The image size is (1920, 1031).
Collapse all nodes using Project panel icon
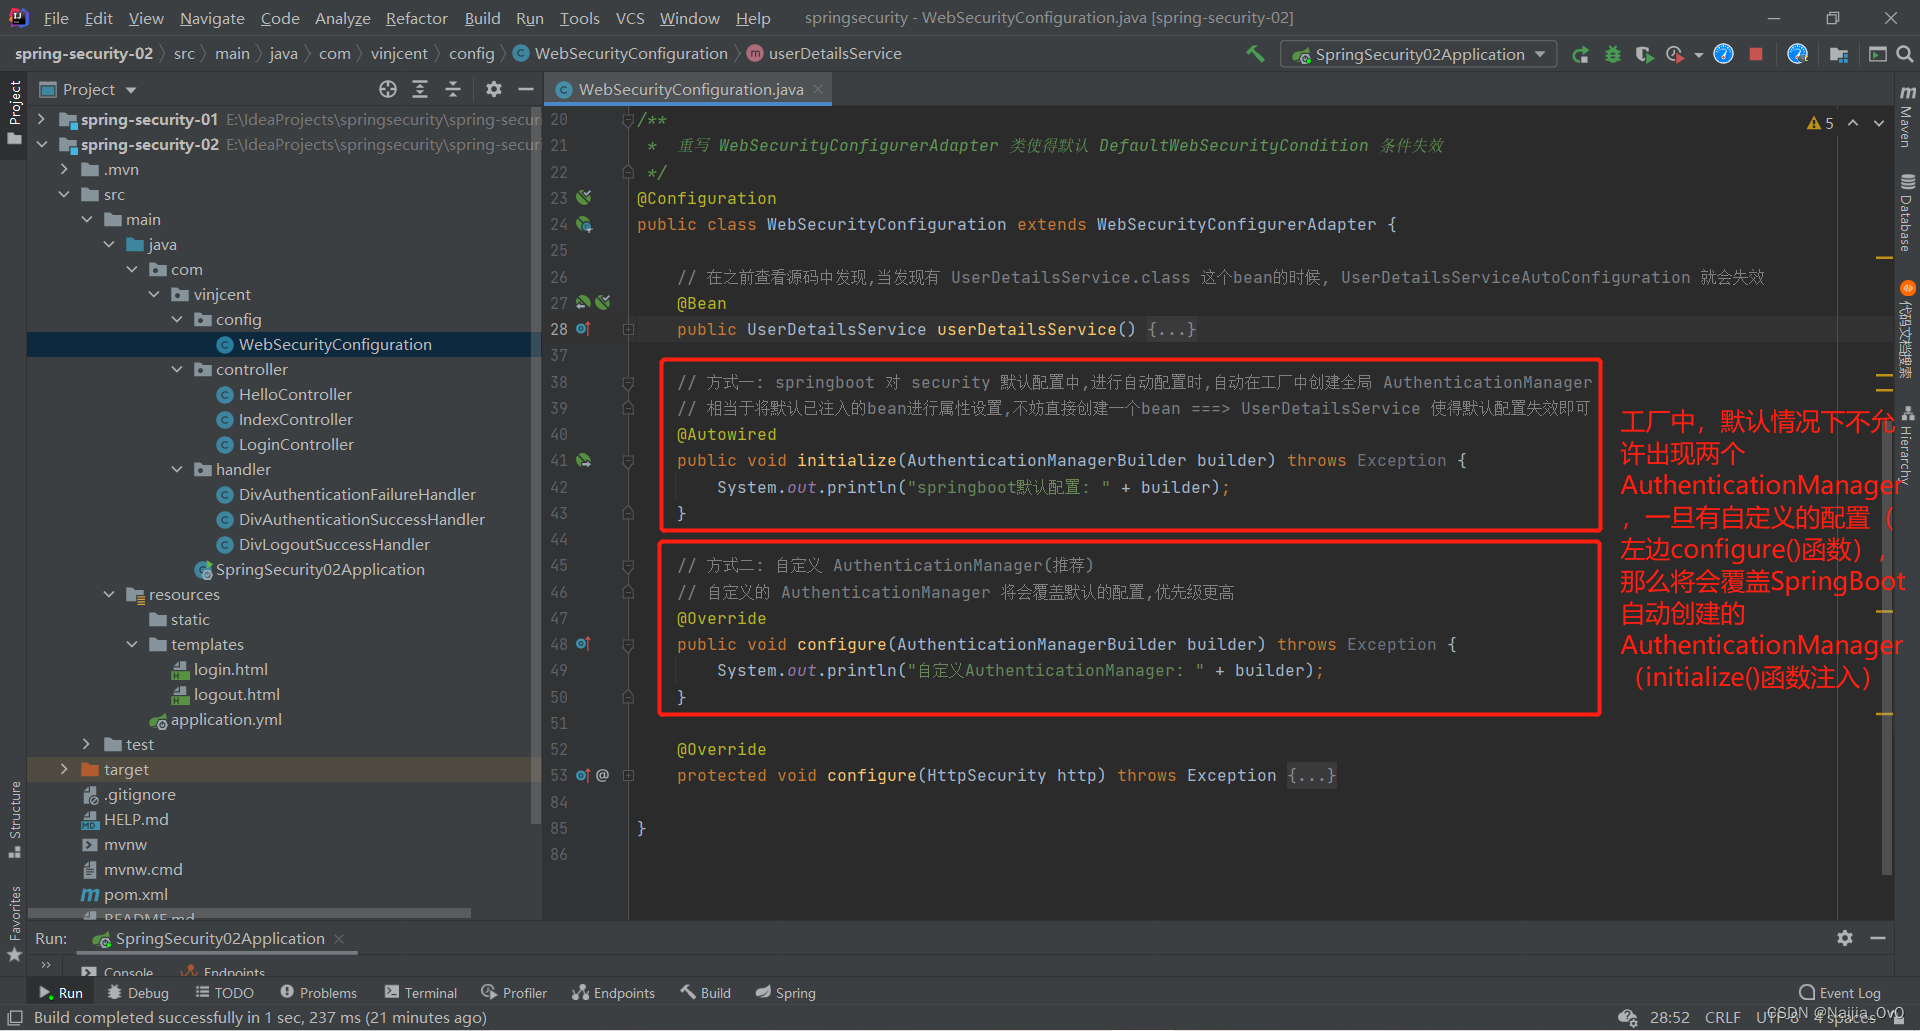pos(453,89)
